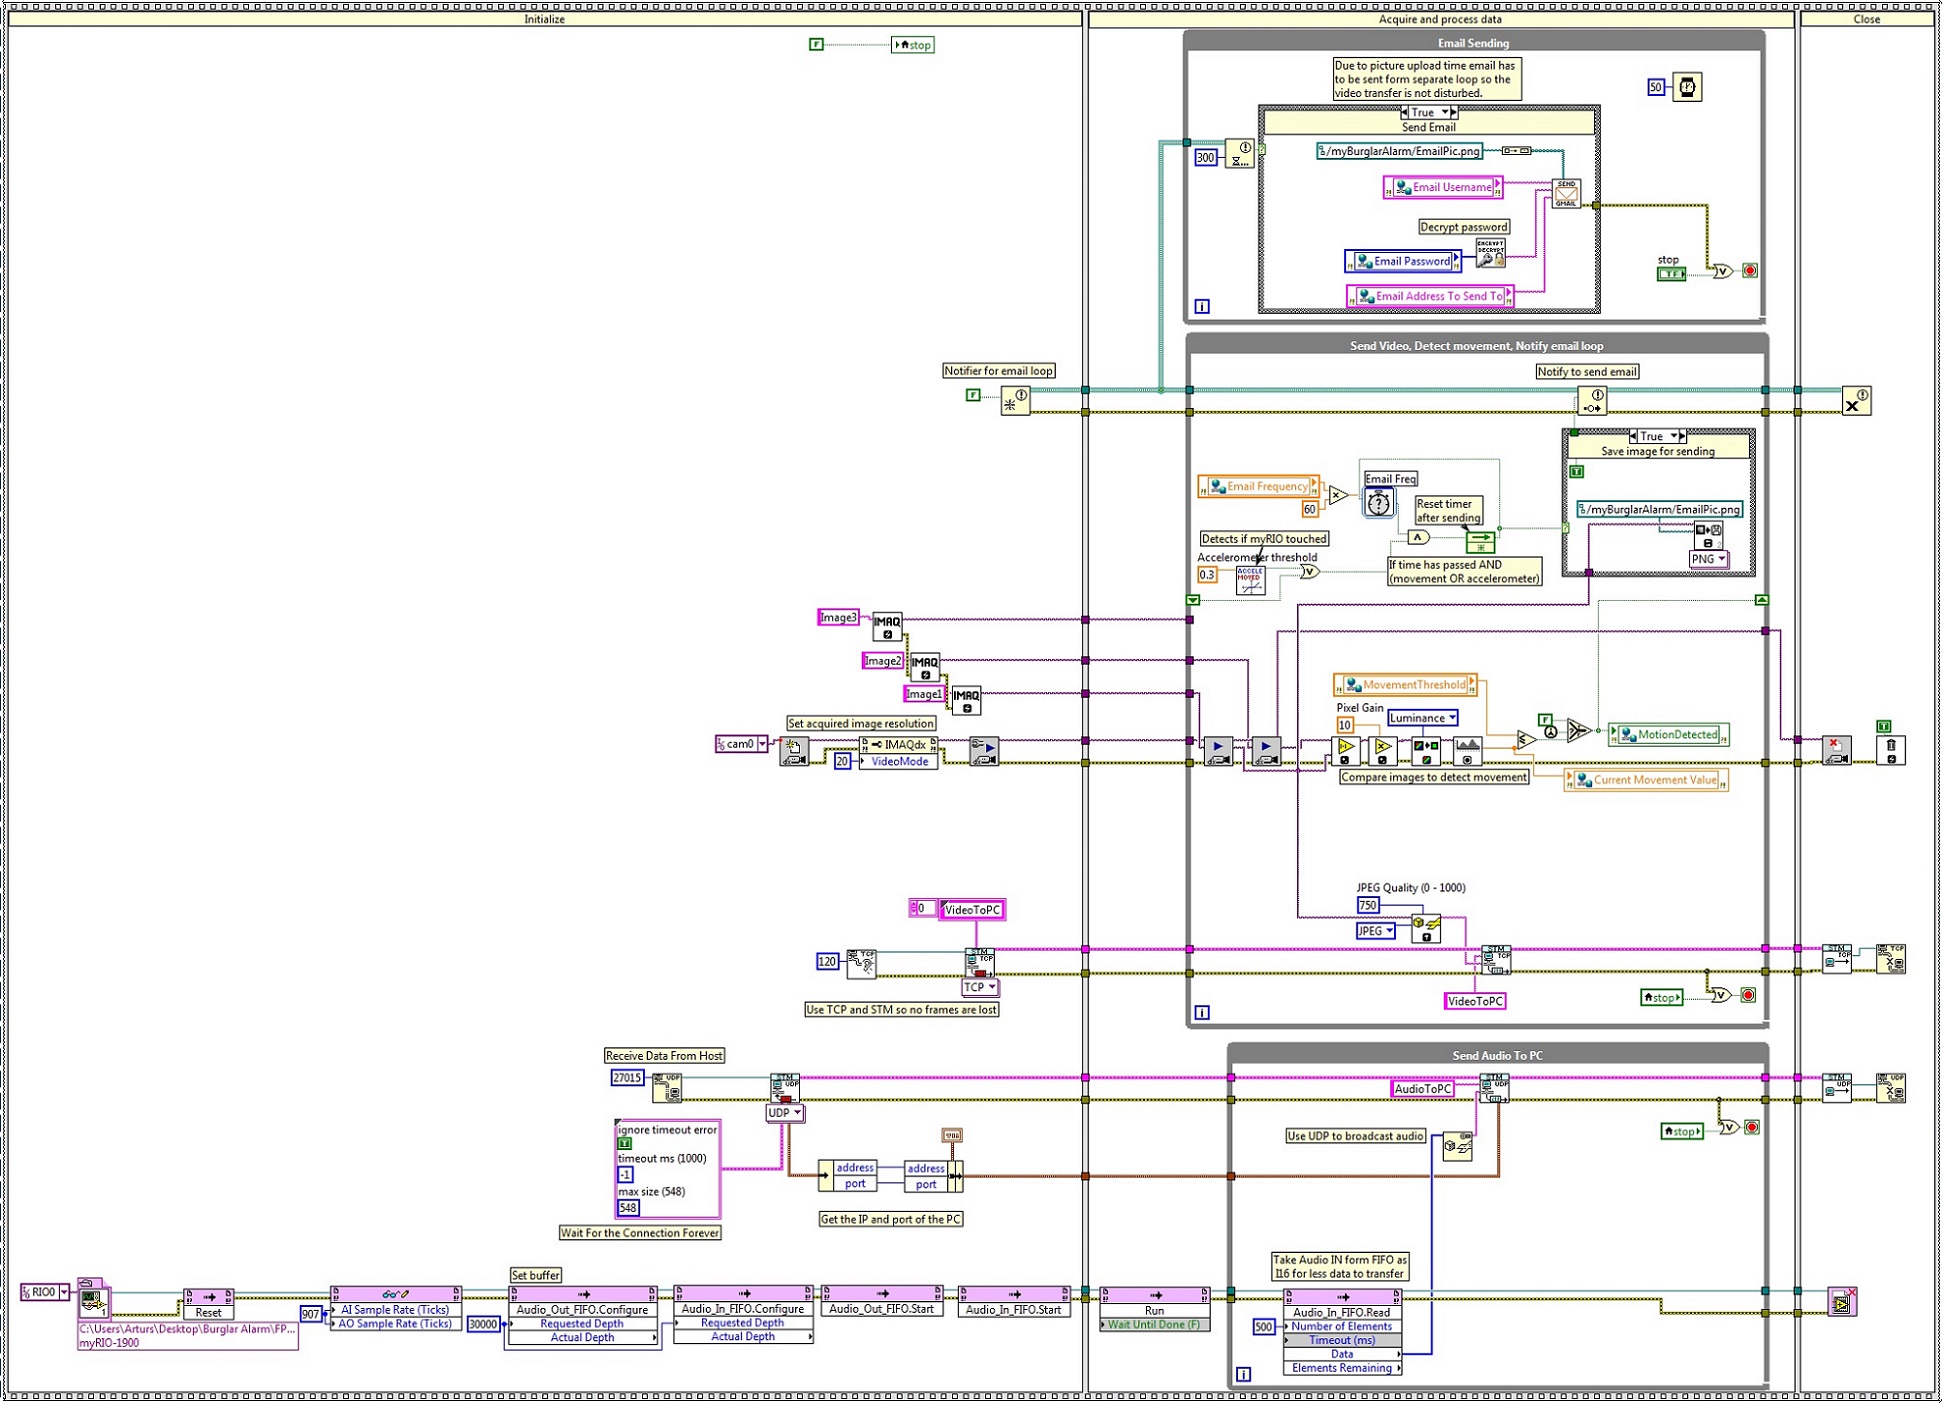Image resolution: width=1942 pixels, height=1403 pixels.
Task: Expand the cam0 session dropdown
Action: (763, 744)
